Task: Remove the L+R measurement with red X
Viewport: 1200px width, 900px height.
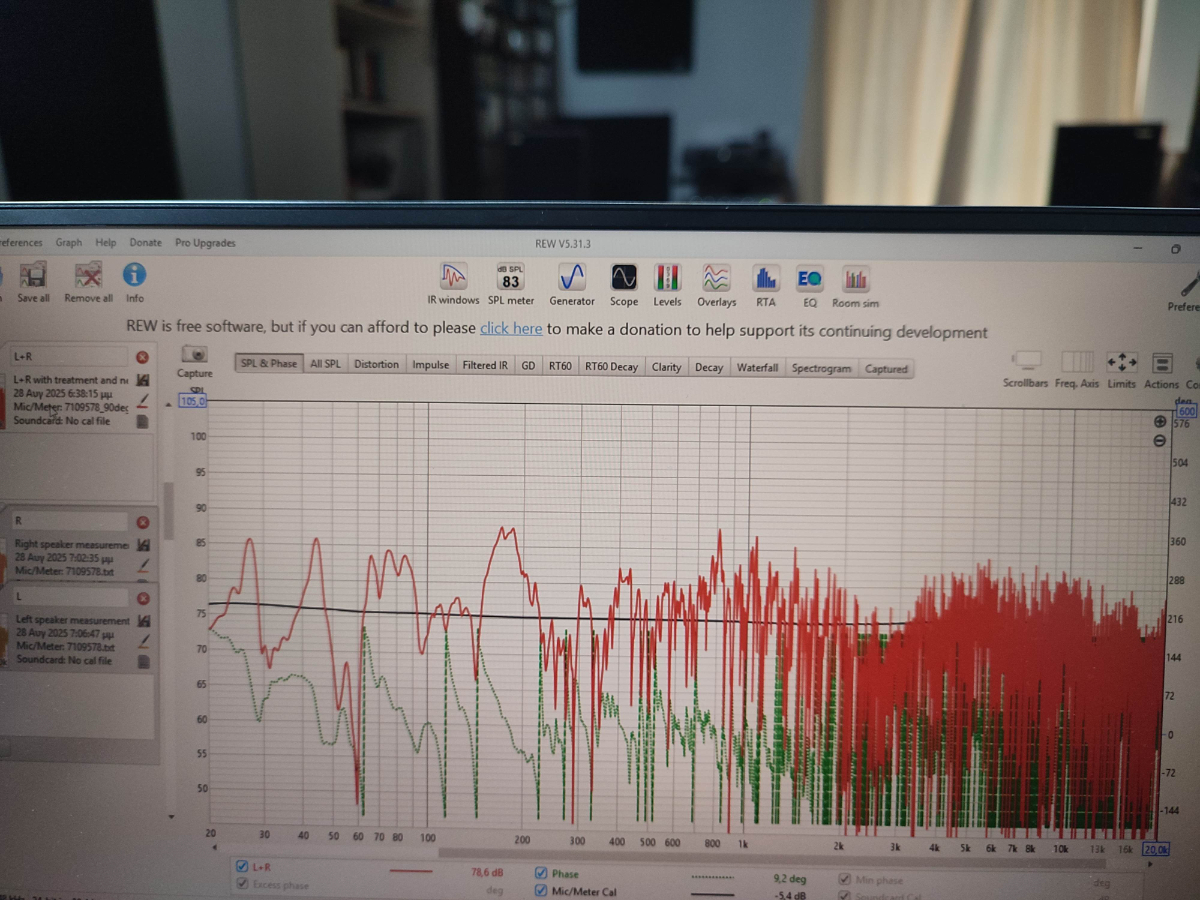Action: [142, 357]
